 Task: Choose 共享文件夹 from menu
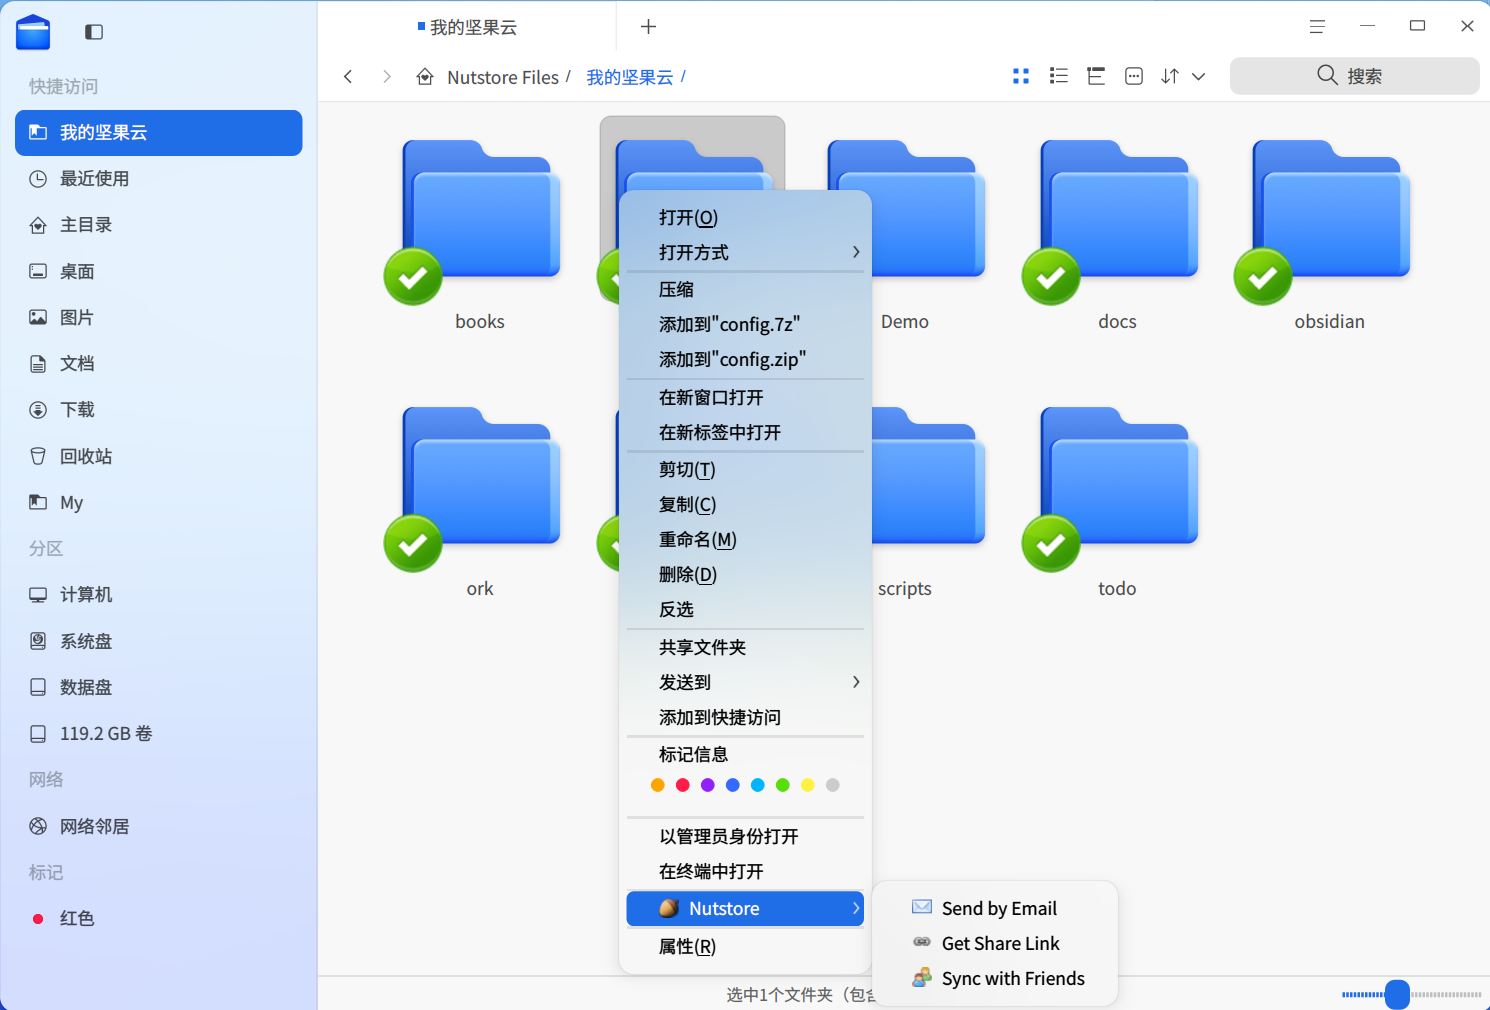pyautogui.click(x=745, y=647)
